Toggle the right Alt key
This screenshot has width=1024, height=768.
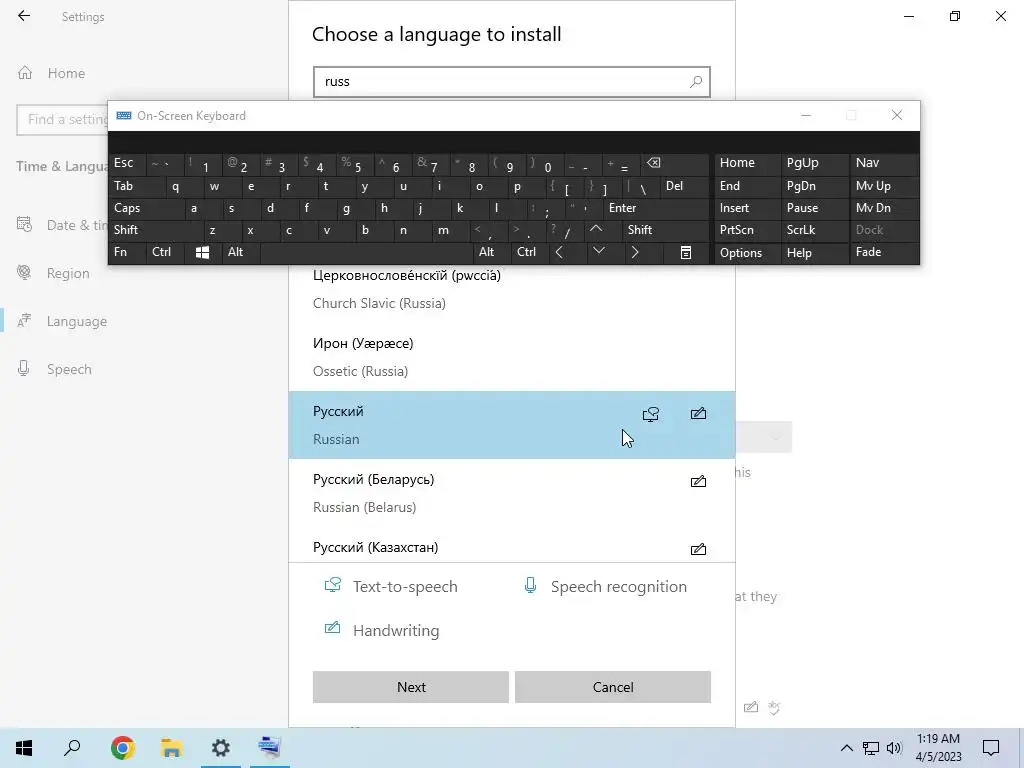coord(492,253)
